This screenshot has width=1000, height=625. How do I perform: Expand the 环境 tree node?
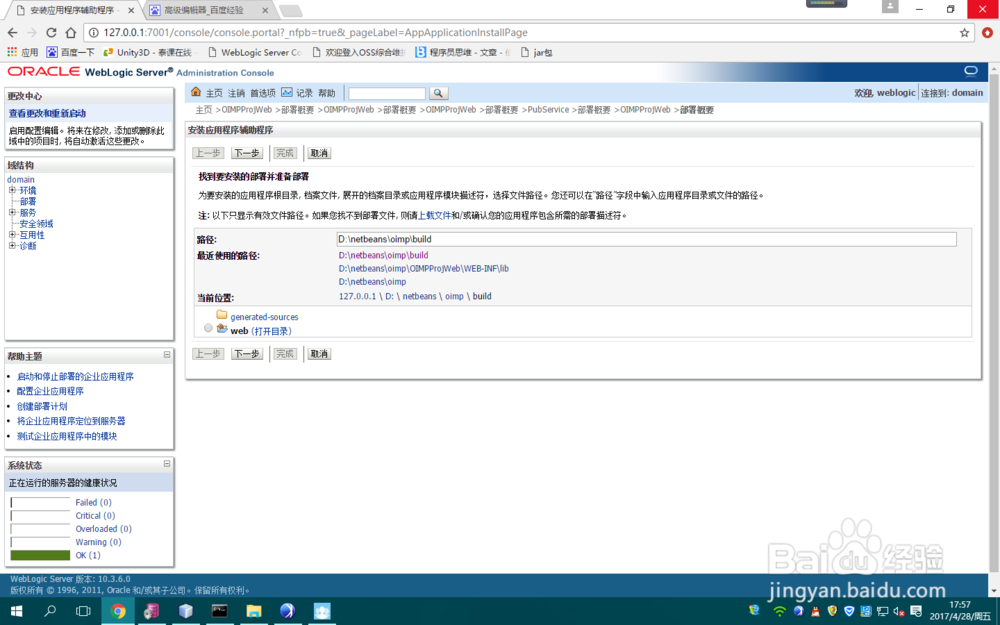(11, 190)
